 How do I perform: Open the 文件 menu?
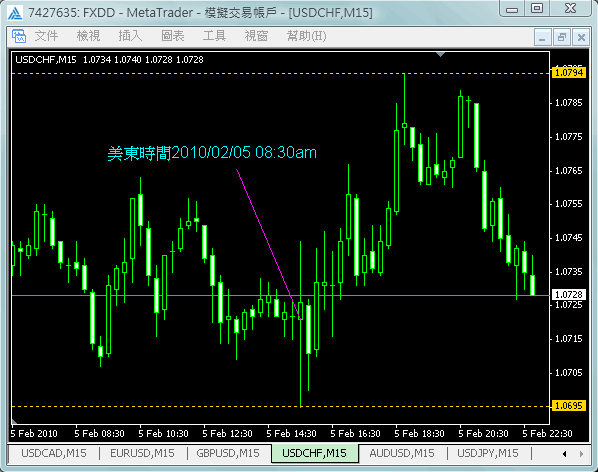point(47,36)
